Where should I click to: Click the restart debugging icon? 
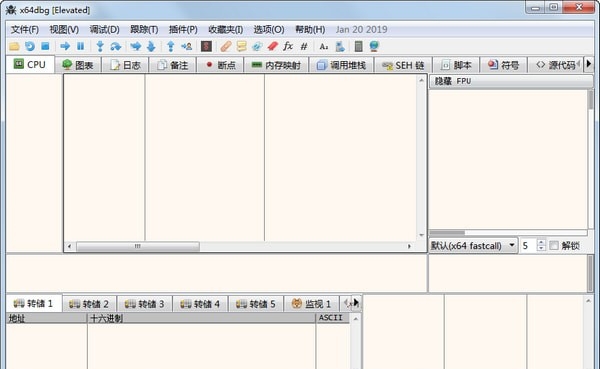click(x=30, y=47)
